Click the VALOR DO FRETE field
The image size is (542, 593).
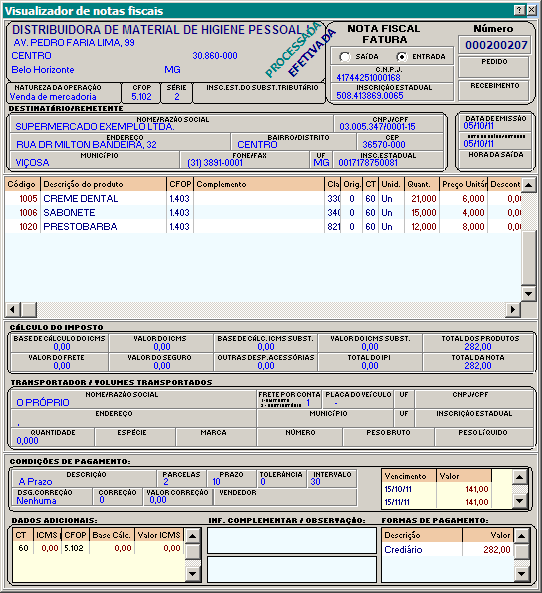pyautogui.click(x=59, y=362)
